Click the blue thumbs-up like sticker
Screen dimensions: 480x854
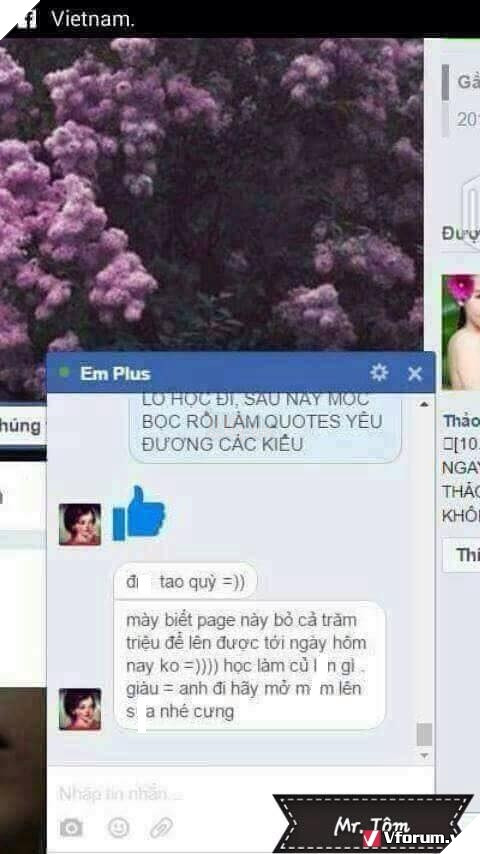(x=138, y=514)
